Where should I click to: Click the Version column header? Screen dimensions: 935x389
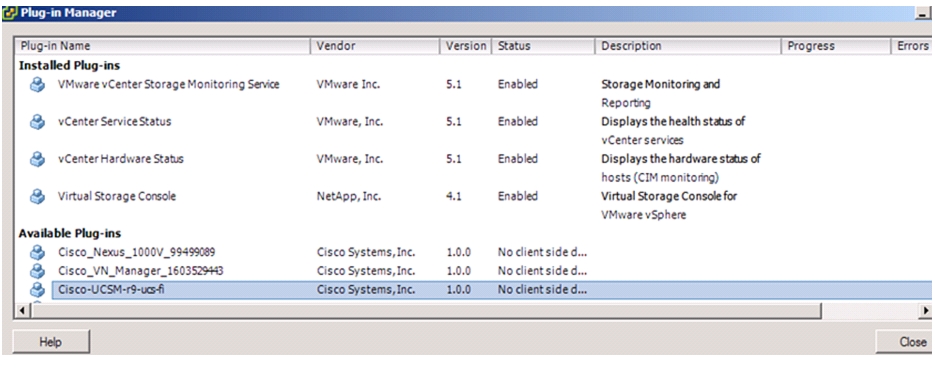click(466, 46)
